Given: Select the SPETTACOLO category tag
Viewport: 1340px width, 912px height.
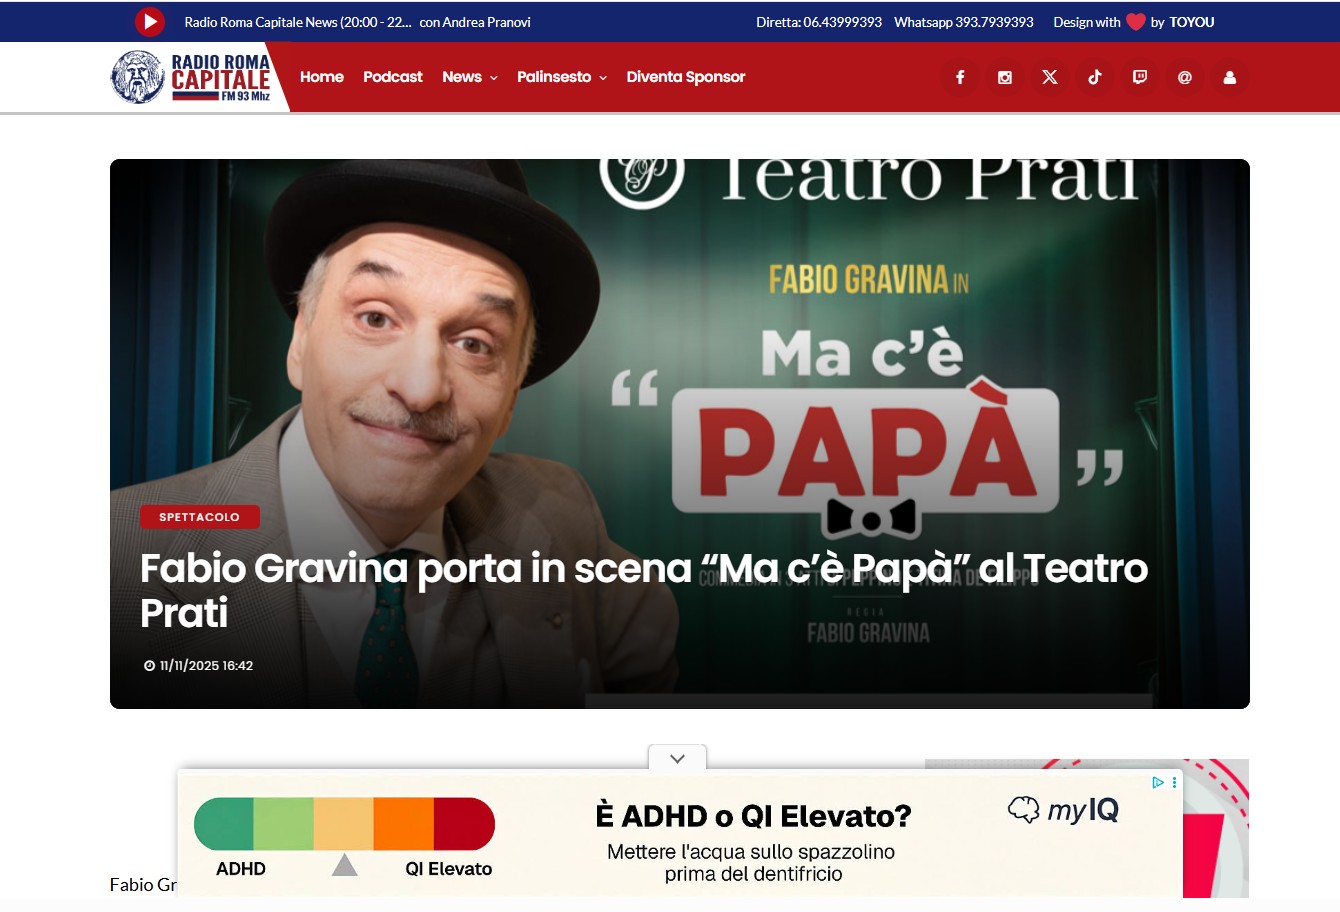Looking at the screenshot, I should [x=199, y=517].
